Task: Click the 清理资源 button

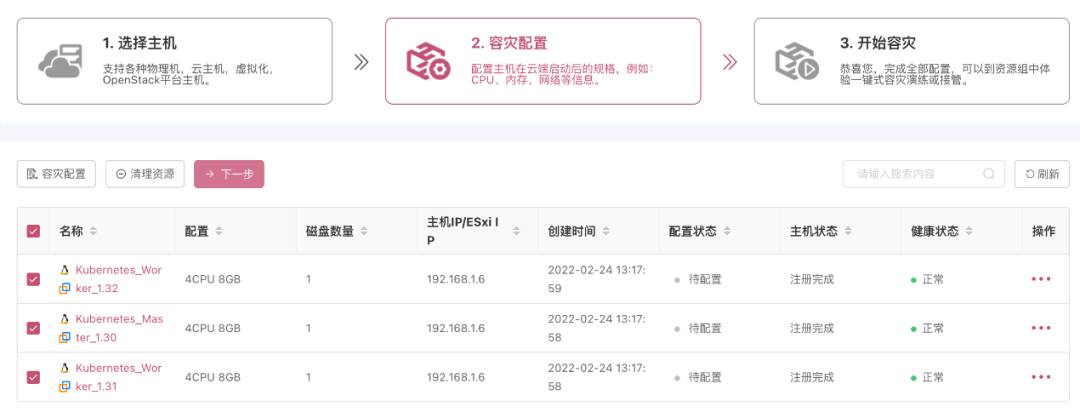Action: (145, 174)
